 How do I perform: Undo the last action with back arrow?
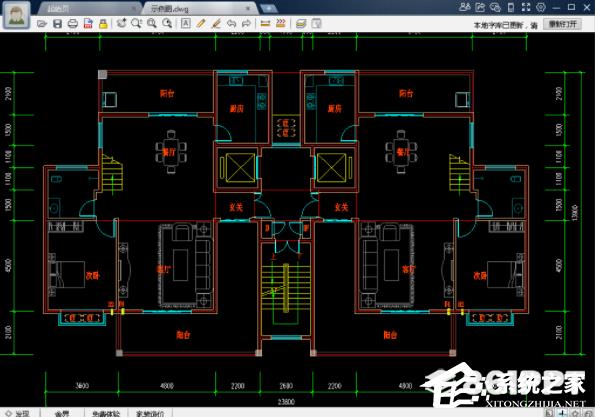click(231, 24)
